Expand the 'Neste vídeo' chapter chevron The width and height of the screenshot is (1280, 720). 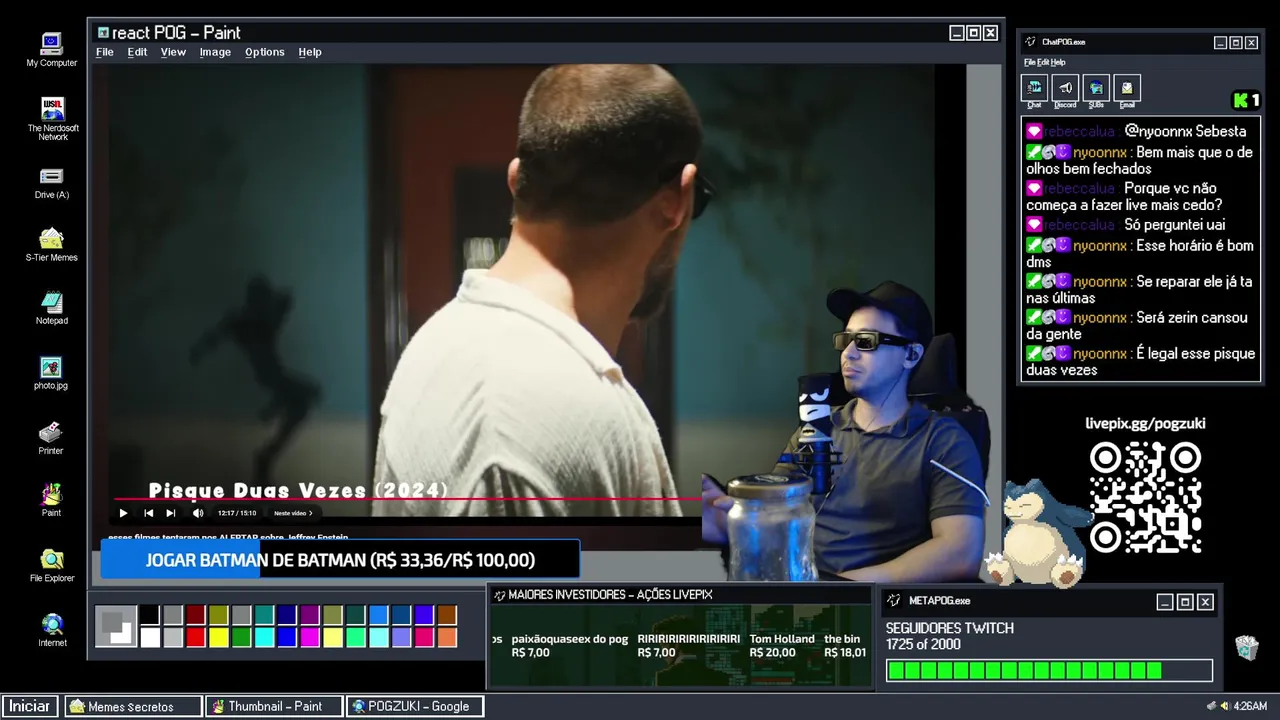pyautogui.click(x=311, y=513)
